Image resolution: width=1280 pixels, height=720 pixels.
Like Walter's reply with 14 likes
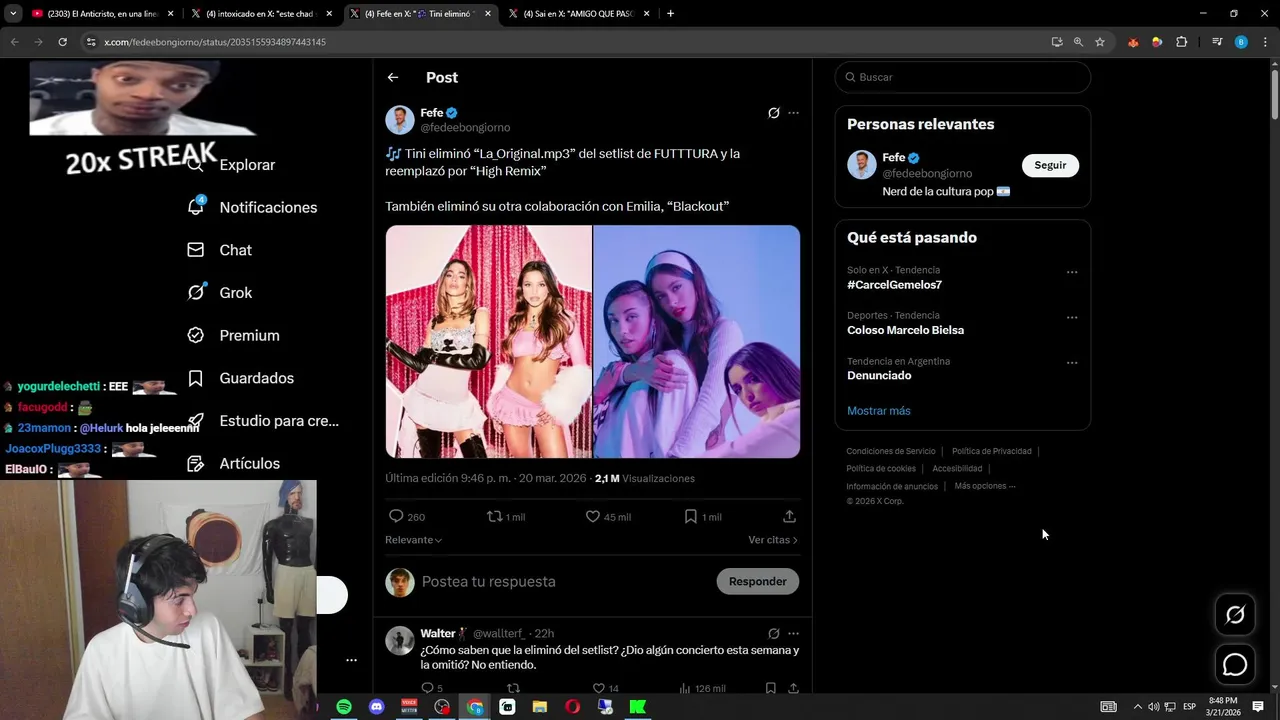[605, 688]
